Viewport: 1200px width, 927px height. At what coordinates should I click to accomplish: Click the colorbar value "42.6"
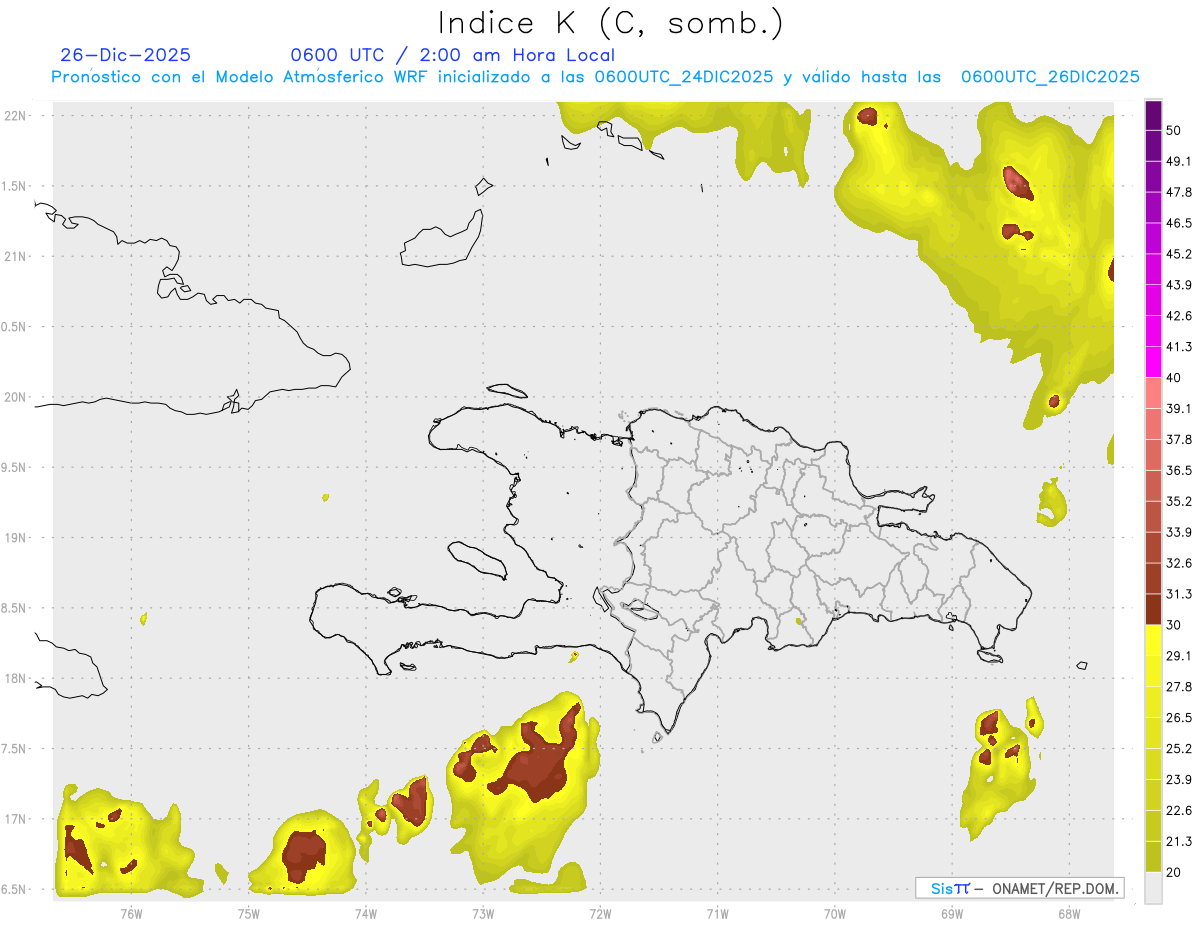[1179, 317]
